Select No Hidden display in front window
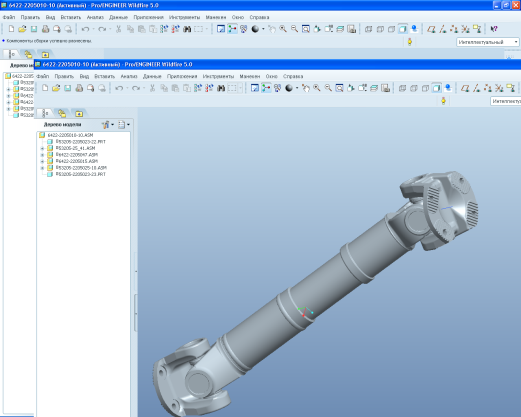Image resolution: width=521 pixels, height=417 pixels. [425, 88]
